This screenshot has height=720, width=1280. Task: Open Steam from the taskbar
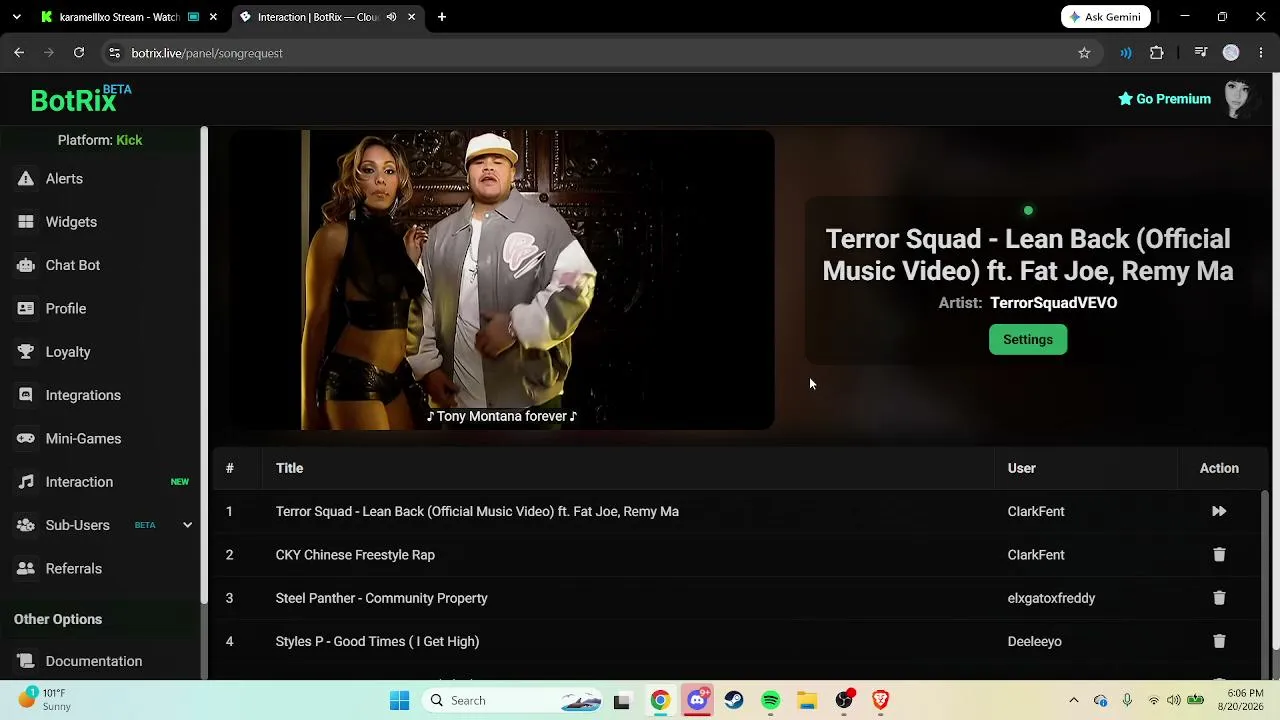(734, 700)
